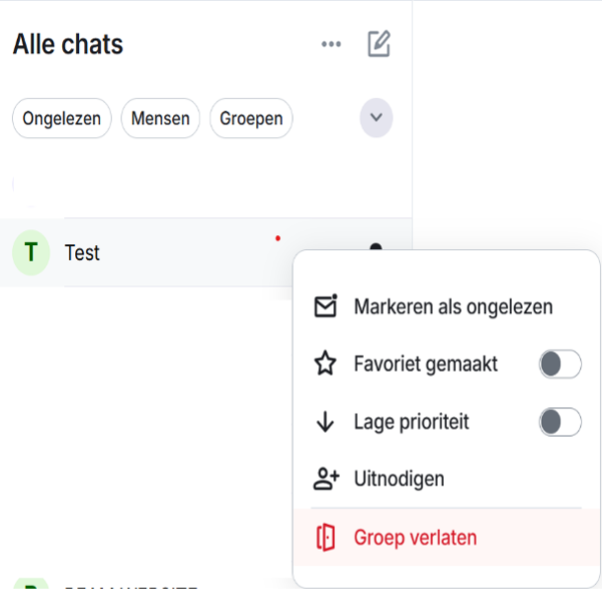Start a new chat with compose icon
Image resolution: width=605 pixels, height=592 pixels.
[378, 44]
